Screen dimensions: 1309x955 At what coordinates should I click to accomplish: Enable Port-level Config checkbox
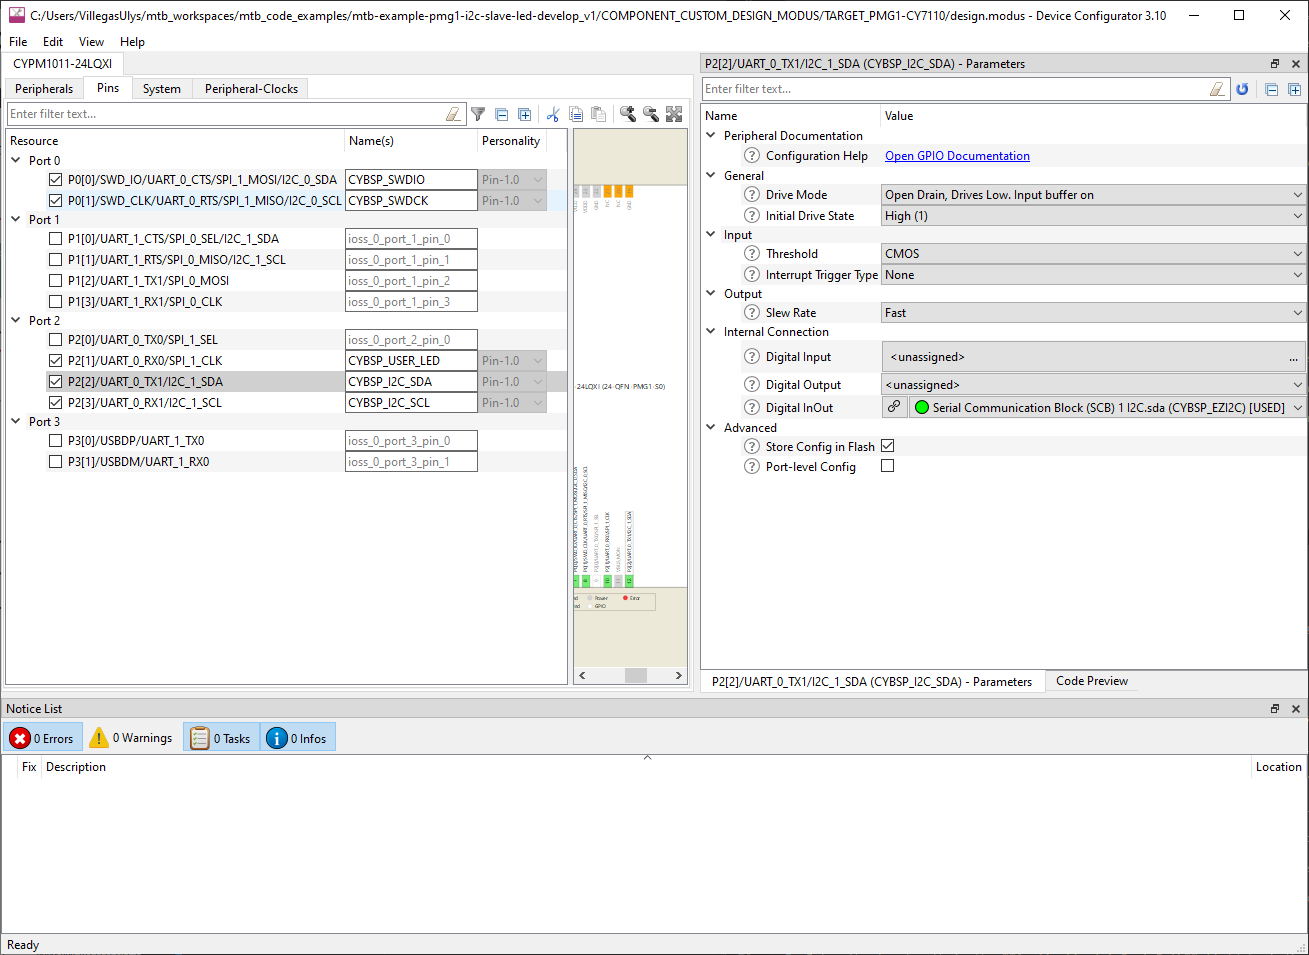(887, 466)
